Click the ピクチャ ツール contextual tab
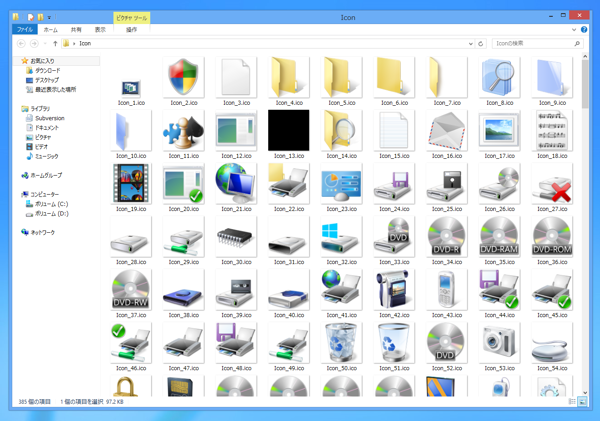The height and width of the screenshot is (421, 600). 131,18
